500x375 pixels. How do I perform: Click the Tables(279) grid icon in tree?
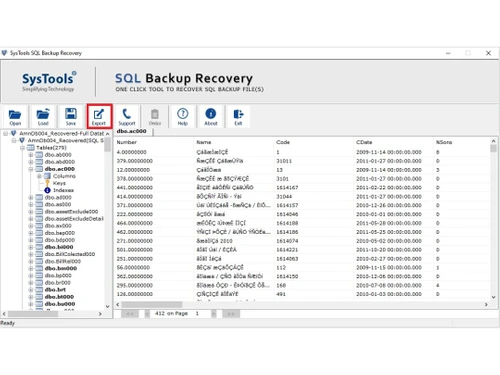[x=31, y=148]
